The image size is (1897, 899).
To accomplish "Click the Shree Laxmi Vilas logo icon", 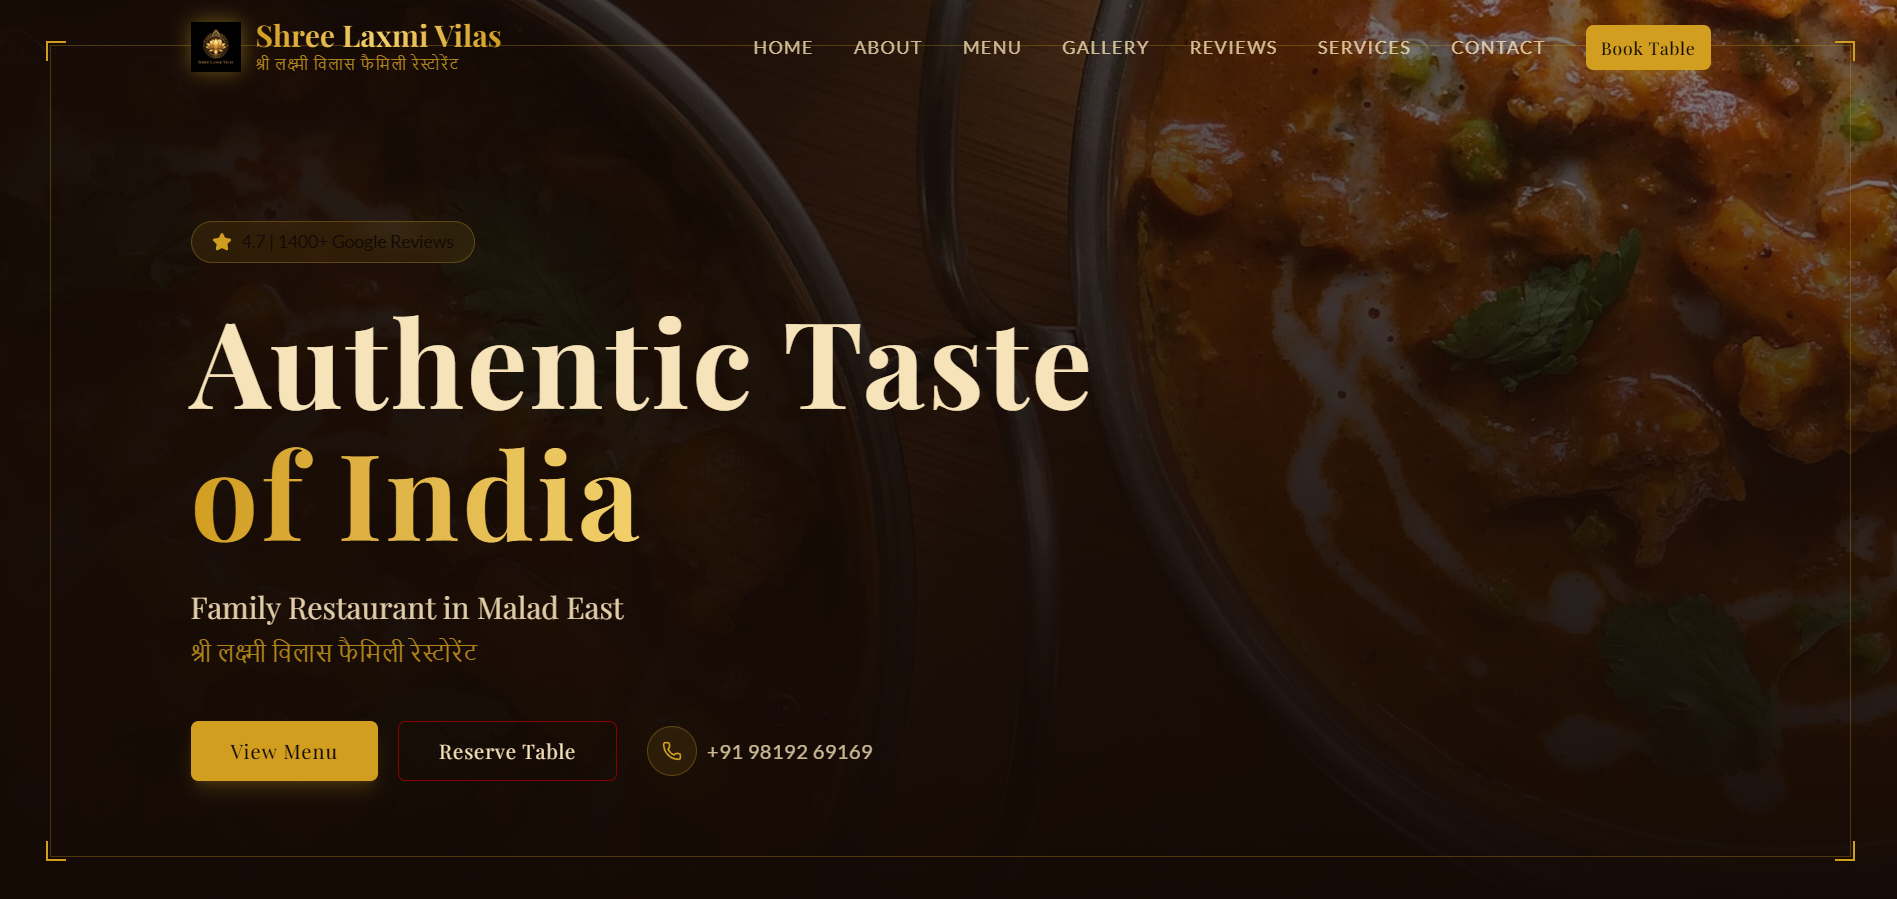I will (x=216, y=47).
